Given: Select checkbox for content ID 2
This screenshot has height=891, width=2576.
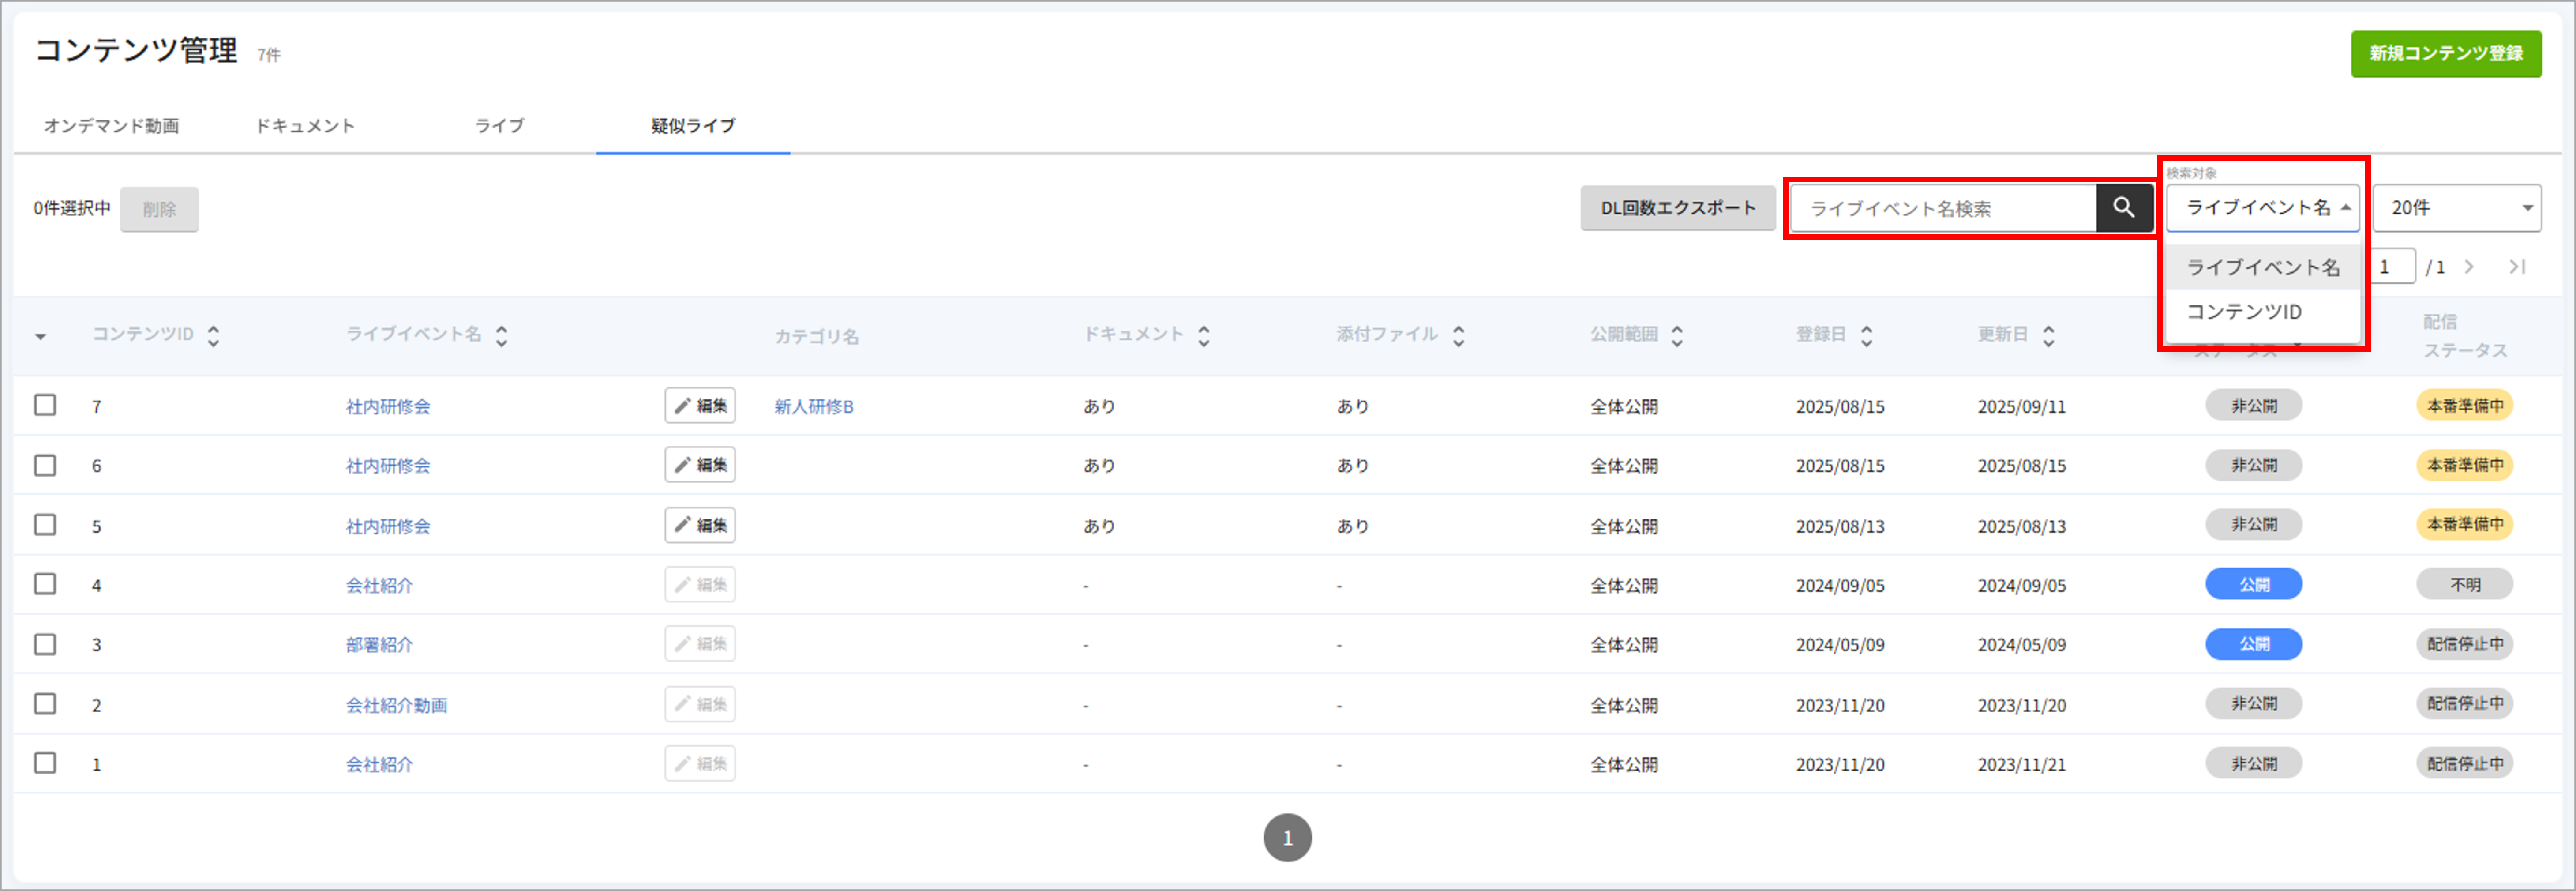Looking at the screenshot, I should click(45, 703).
